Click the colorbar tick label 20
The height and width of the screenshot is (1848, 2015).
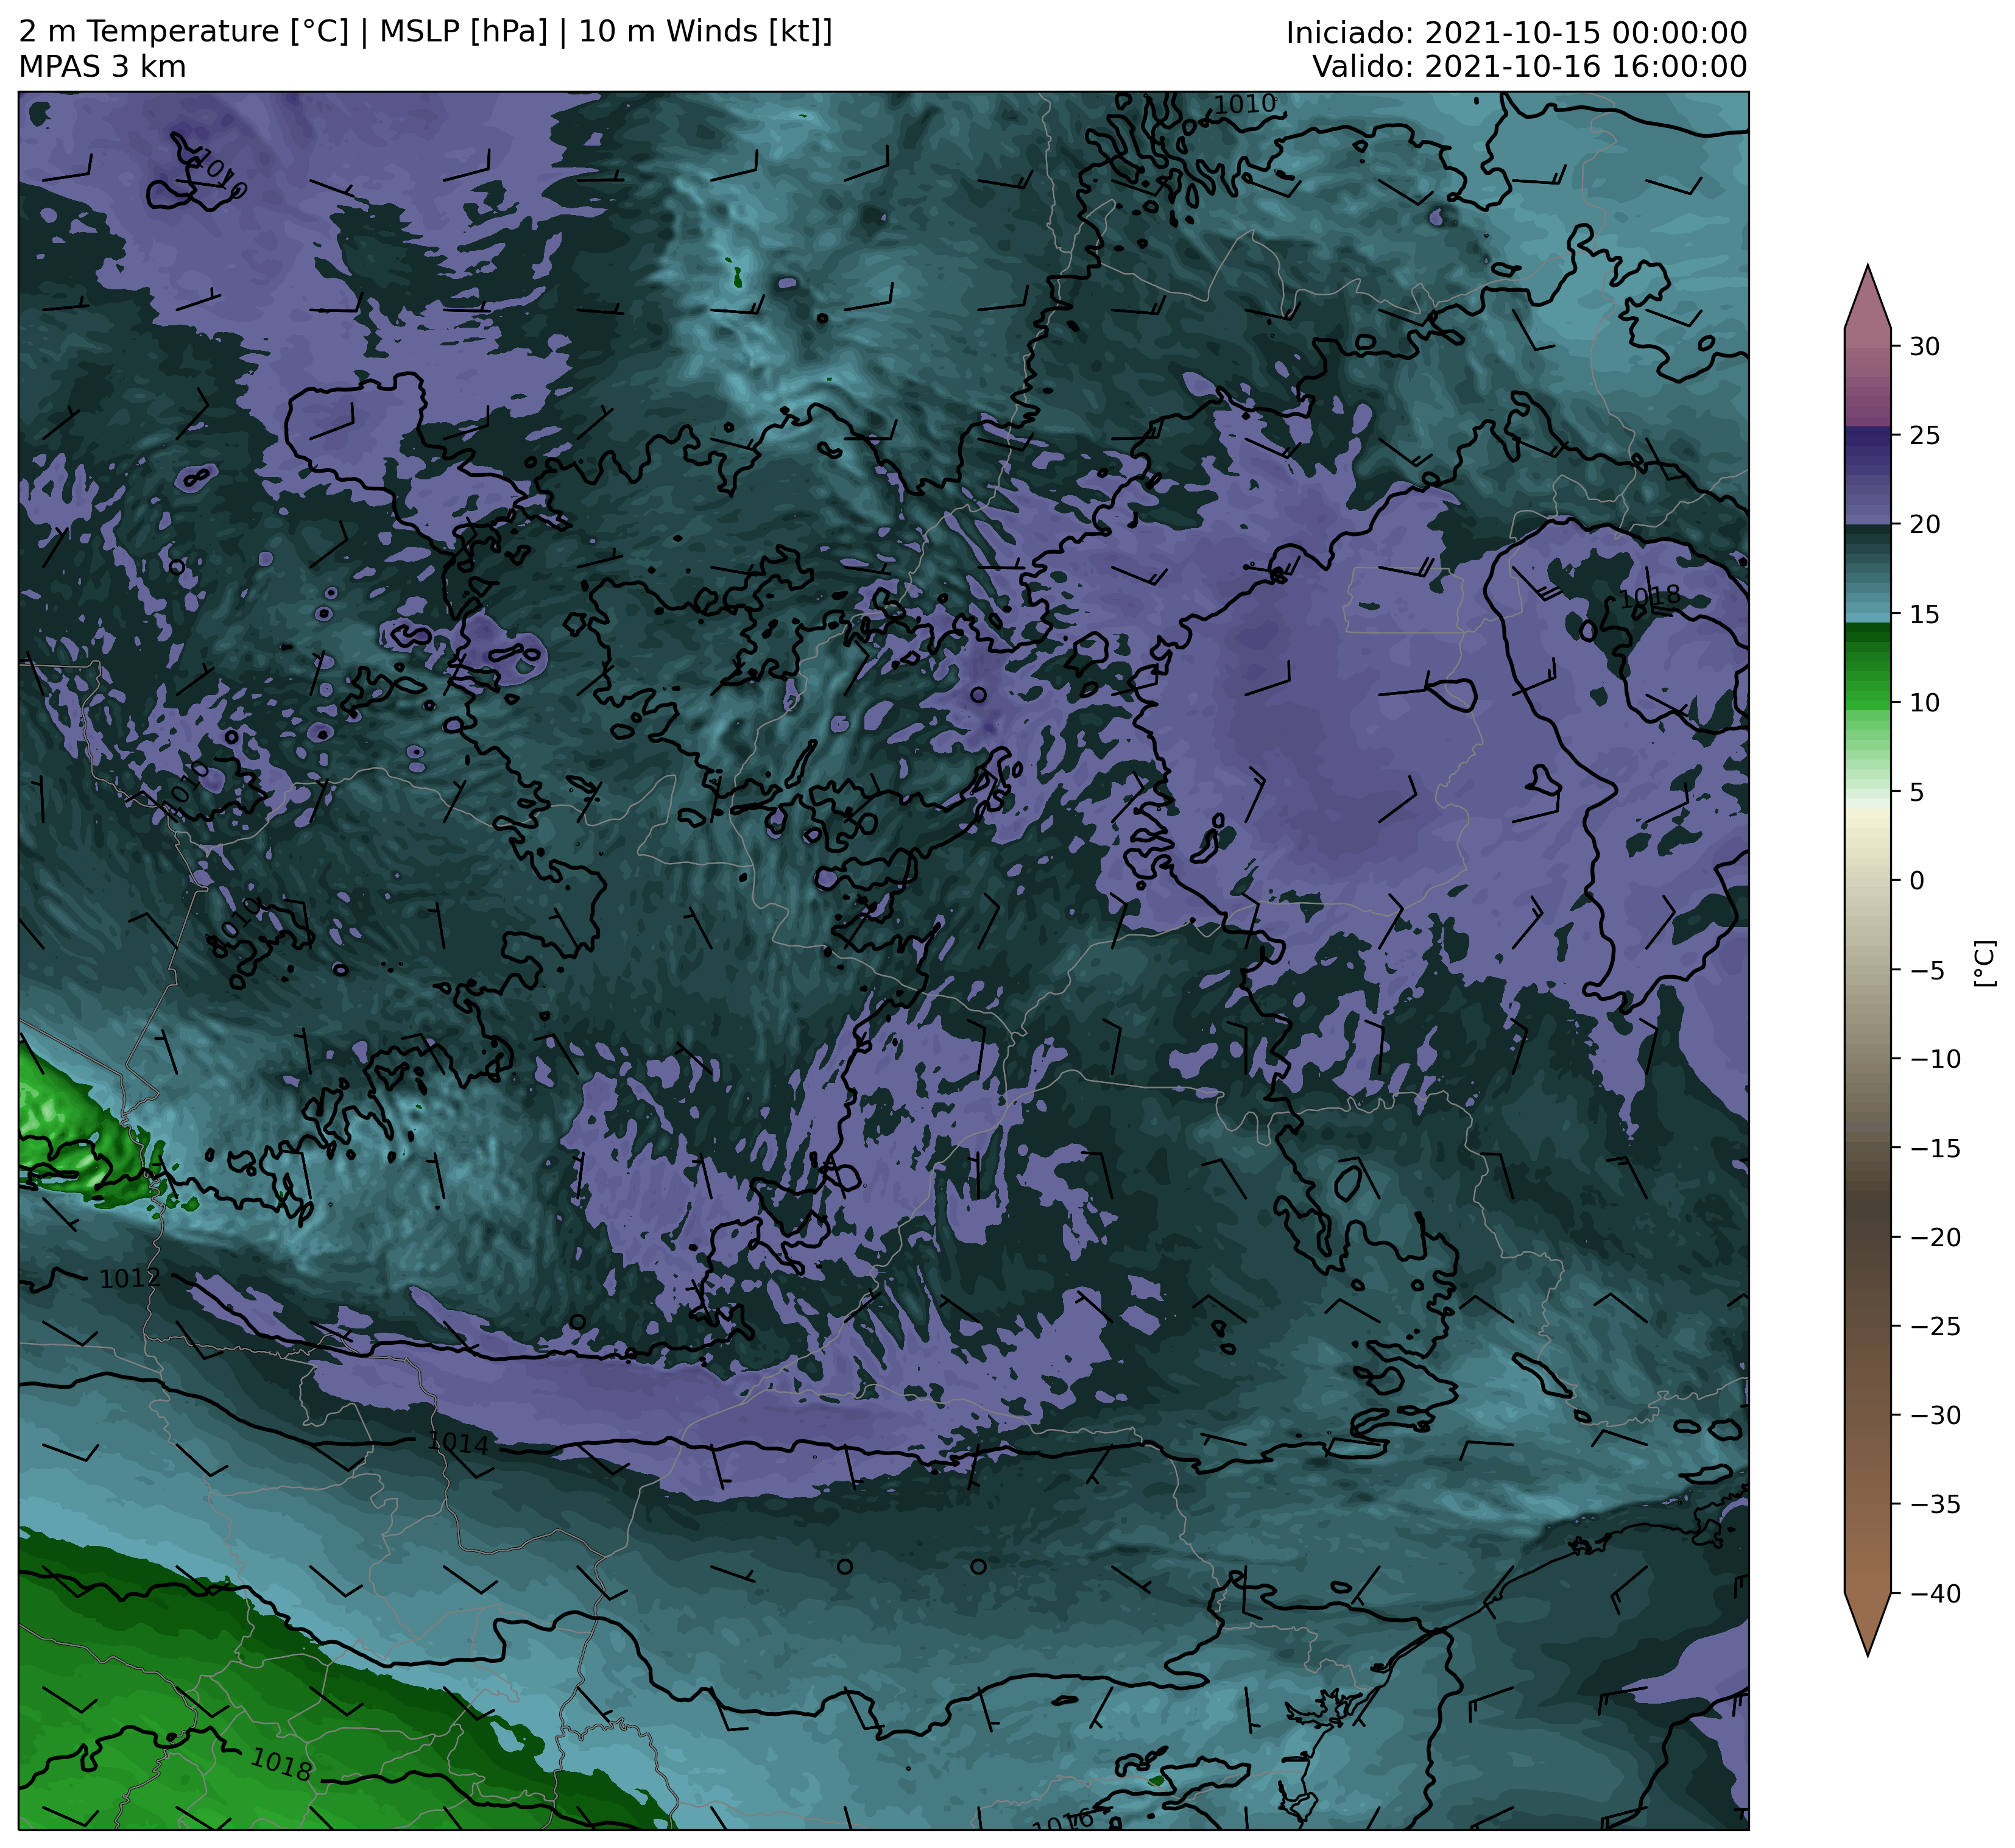tap(1925, 525)
